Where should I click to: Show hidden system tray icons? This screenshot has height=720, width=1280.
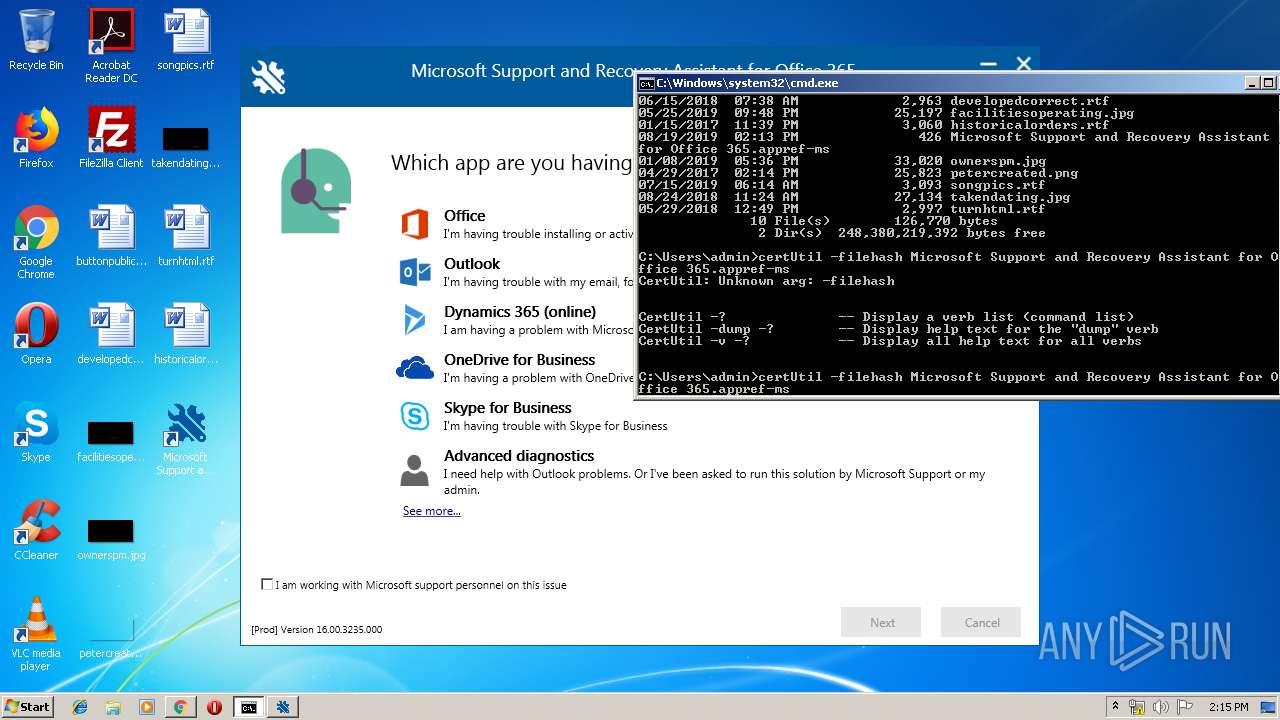pyautogui.click(x=1115, y=707)
